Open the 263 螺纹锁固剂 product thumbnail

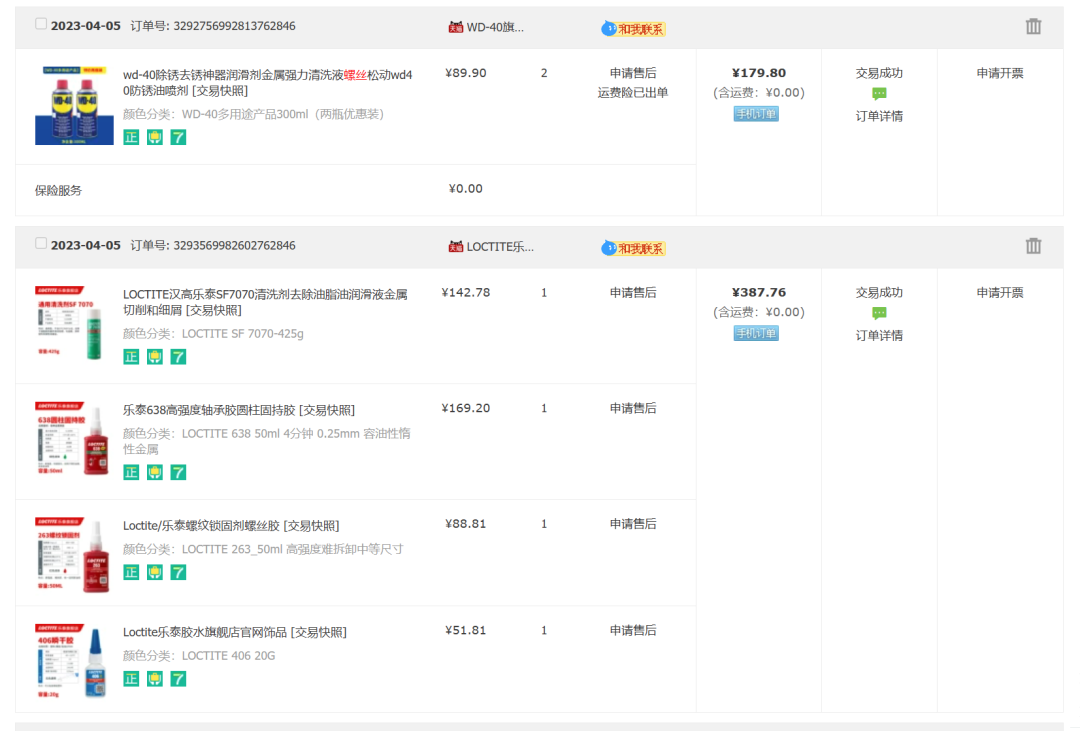tap(74, 555)
